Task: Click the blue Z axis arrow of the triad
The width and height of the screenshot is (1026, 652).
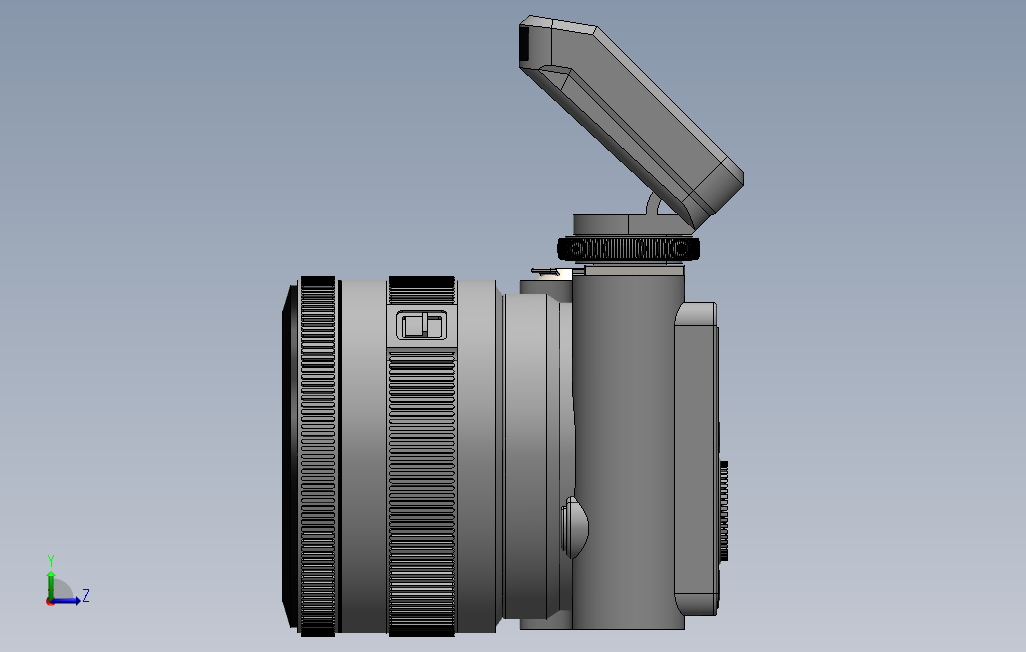Action: [x=67, y=601]
